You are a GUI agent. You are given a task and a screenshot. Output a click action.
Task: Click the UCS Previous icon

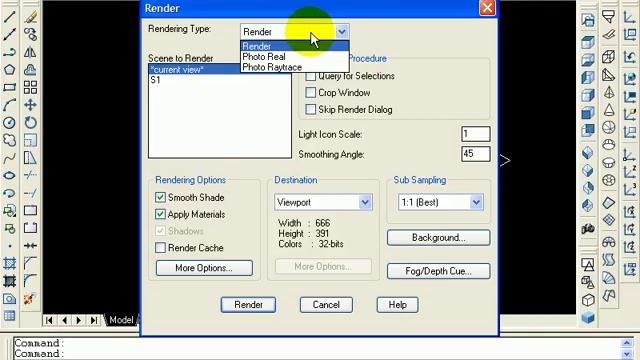point(630,57)
